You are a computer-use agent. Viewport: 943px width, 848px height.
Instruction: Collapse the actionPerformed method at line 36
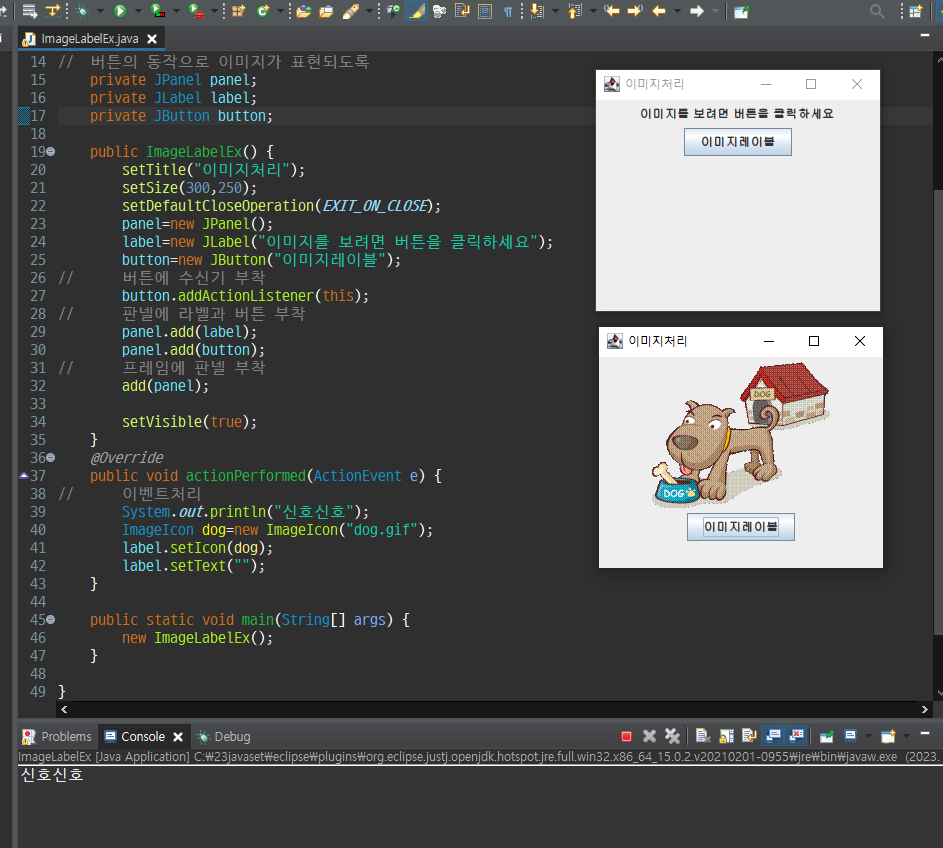pyautogui.click(x=51, y=458)
